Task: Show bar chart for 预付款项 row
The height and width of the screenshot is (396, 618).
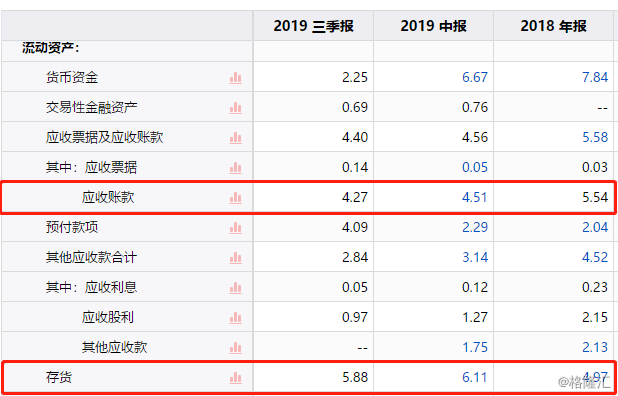Action: 235,227
